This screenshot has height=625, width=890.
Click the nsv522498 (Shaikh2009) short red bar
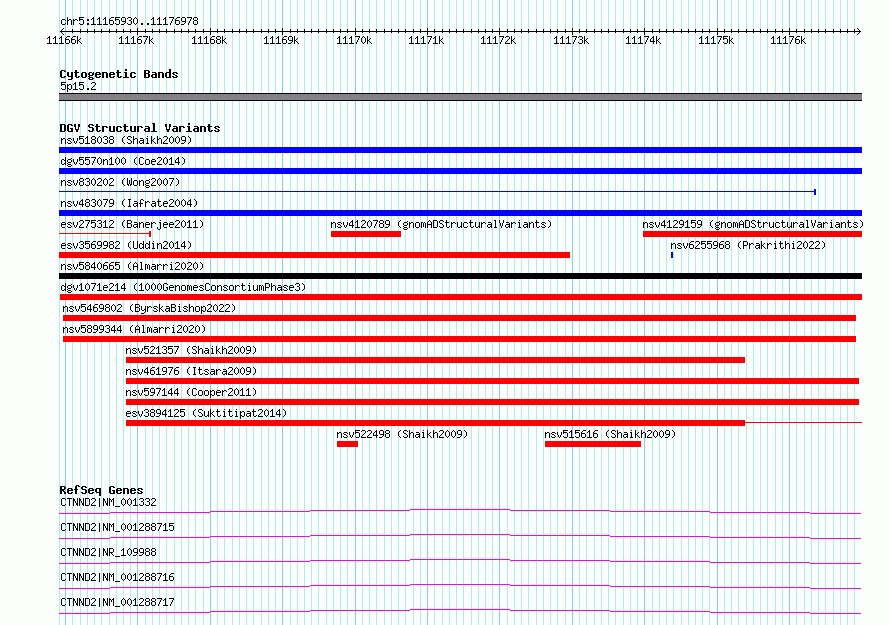tap(347, 444)
